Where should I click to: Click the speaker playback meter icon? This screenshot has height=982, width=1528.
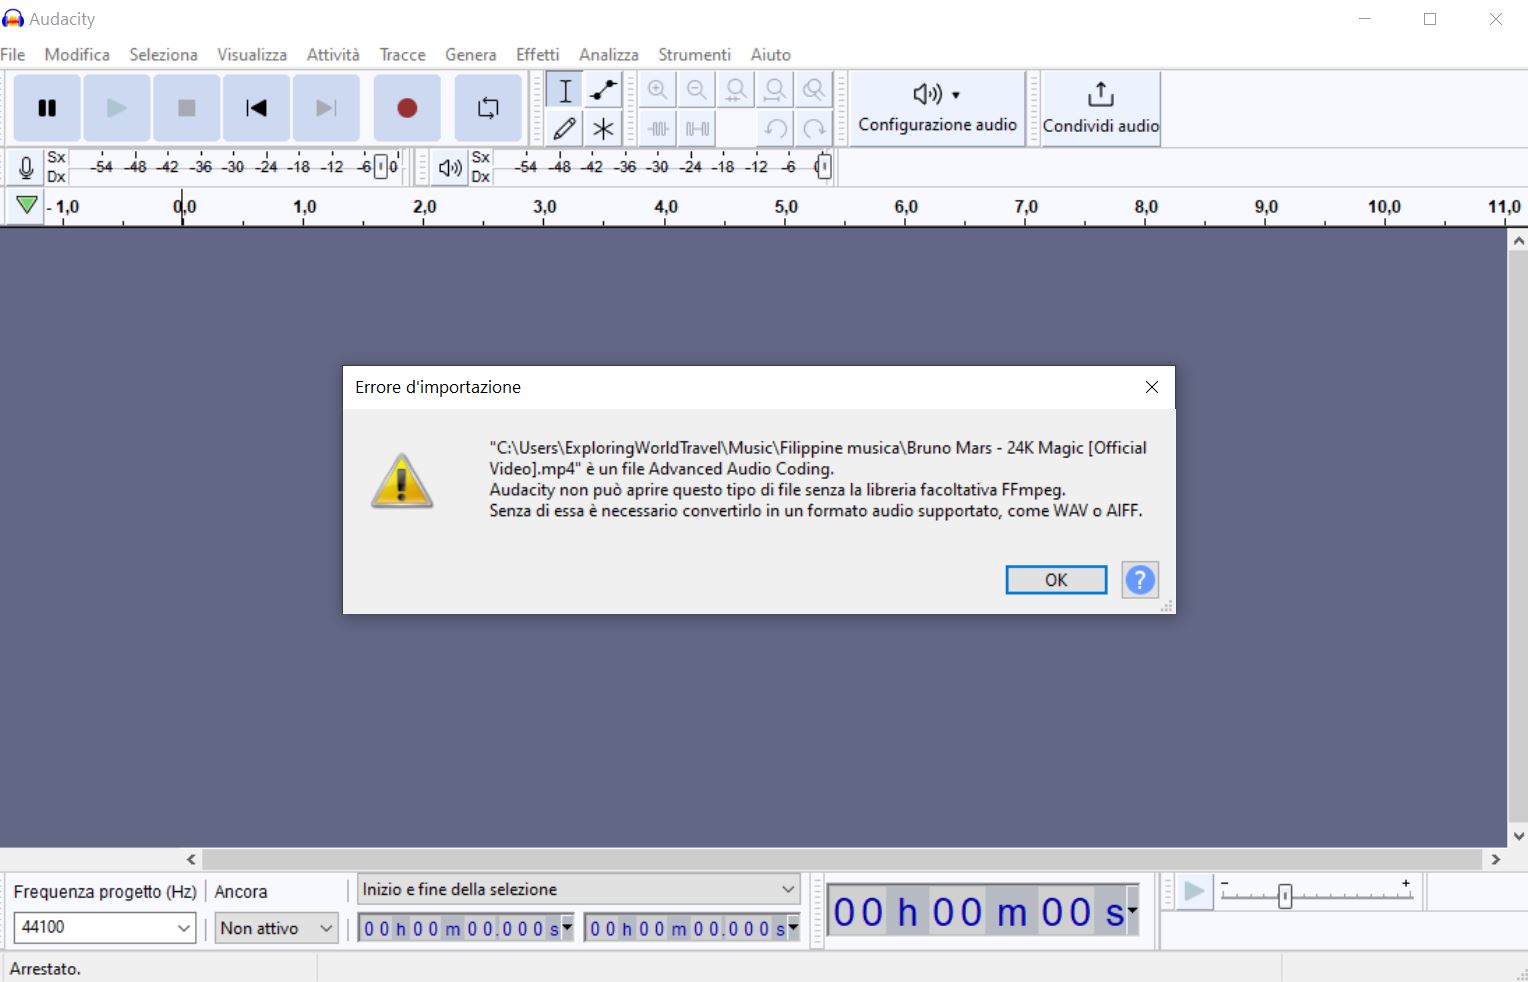point(451,167)
